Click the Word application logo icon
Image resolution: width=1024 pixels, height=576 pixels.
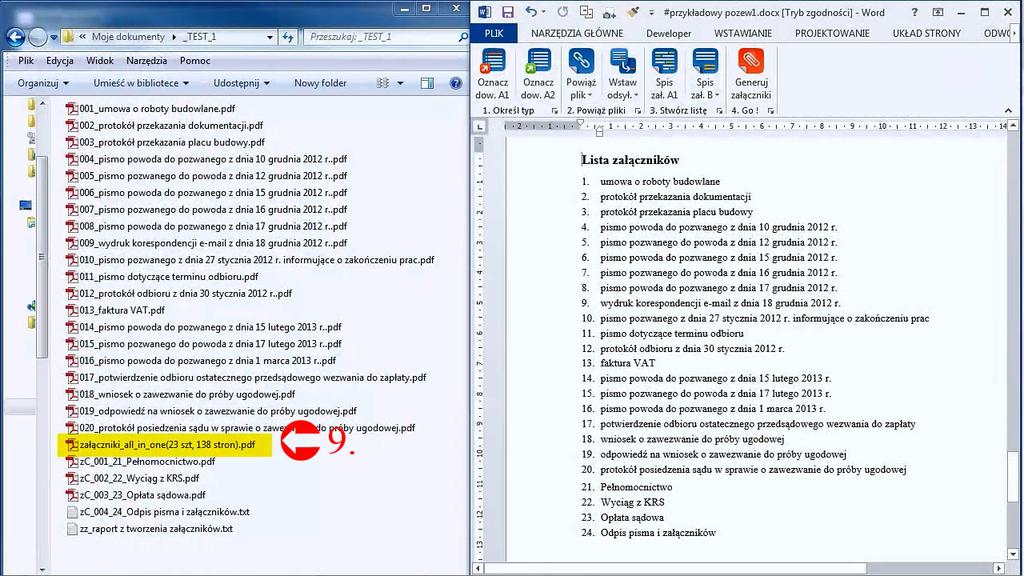tap(484, 12)
